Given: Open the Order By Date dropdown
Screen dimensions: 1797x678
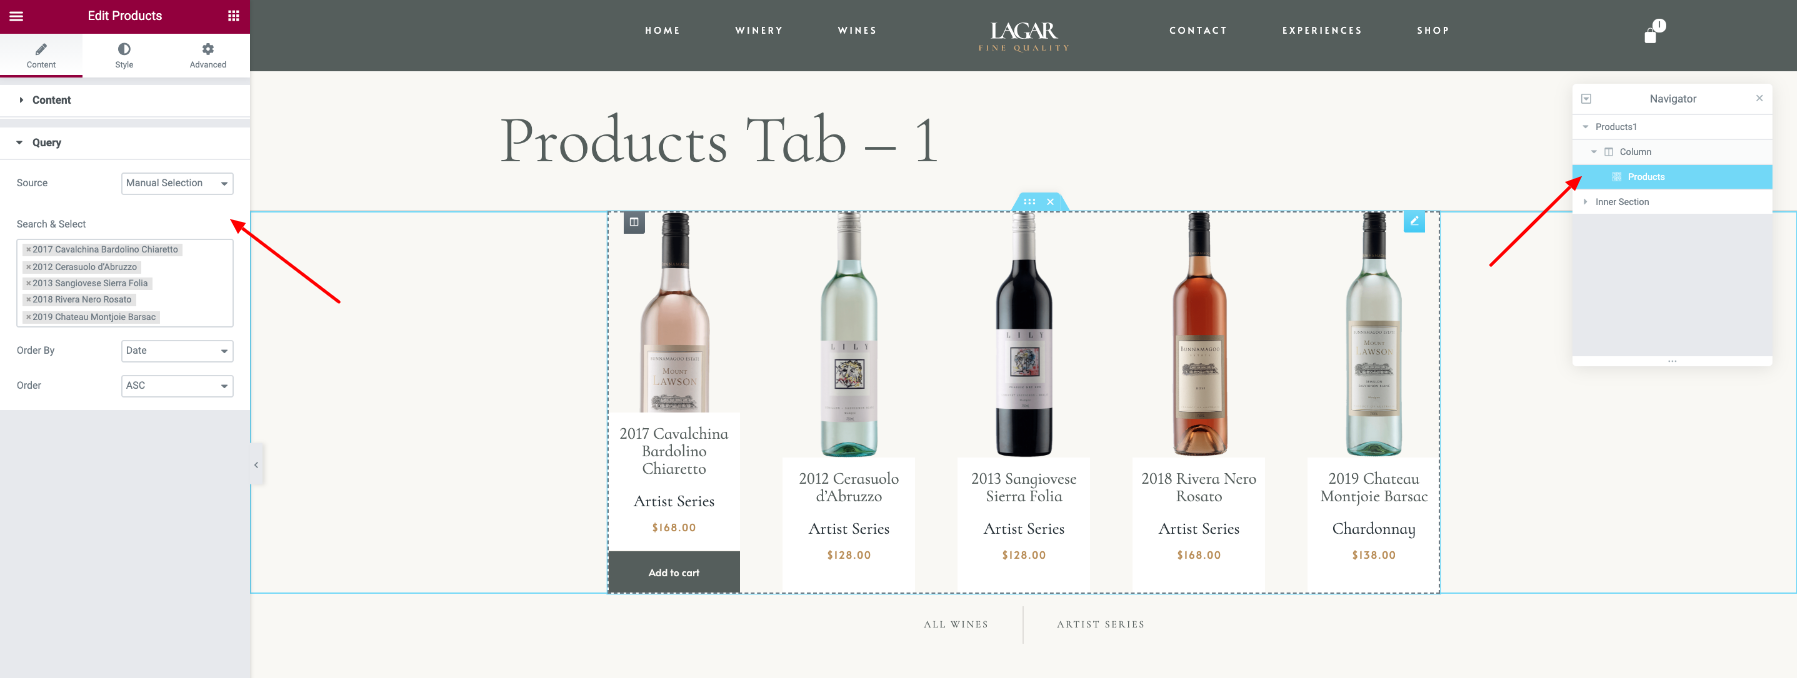Looking at the screenshot, I should tap(177, 351).
